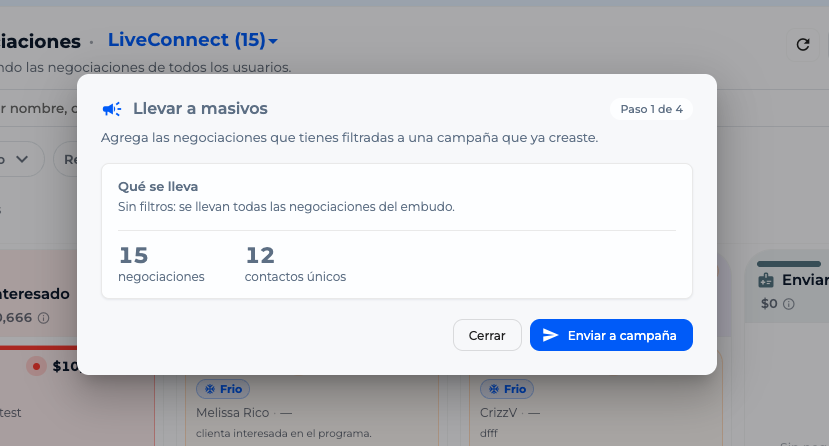Click the info icon next to 666 amount
This screenshot has height=446, width=829.
tap(44, 318)
